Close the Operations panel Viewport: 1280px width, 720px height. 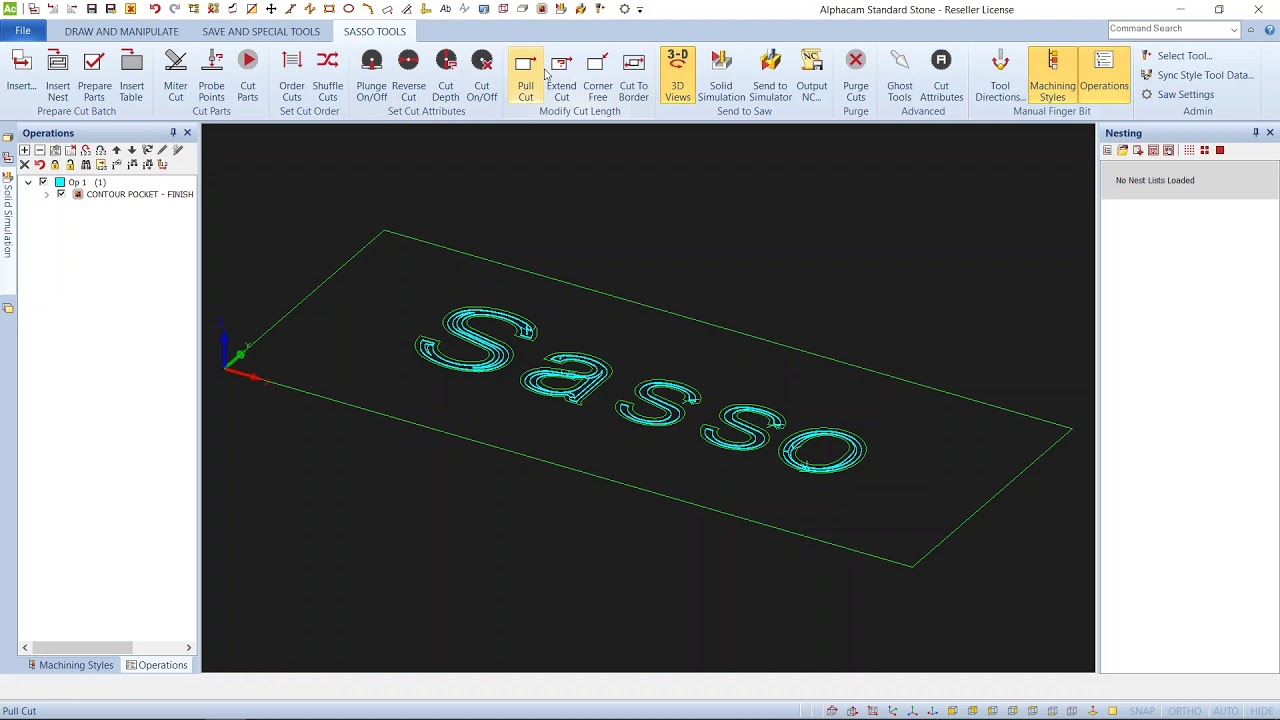pyautogui.click(x=187, y=133)
